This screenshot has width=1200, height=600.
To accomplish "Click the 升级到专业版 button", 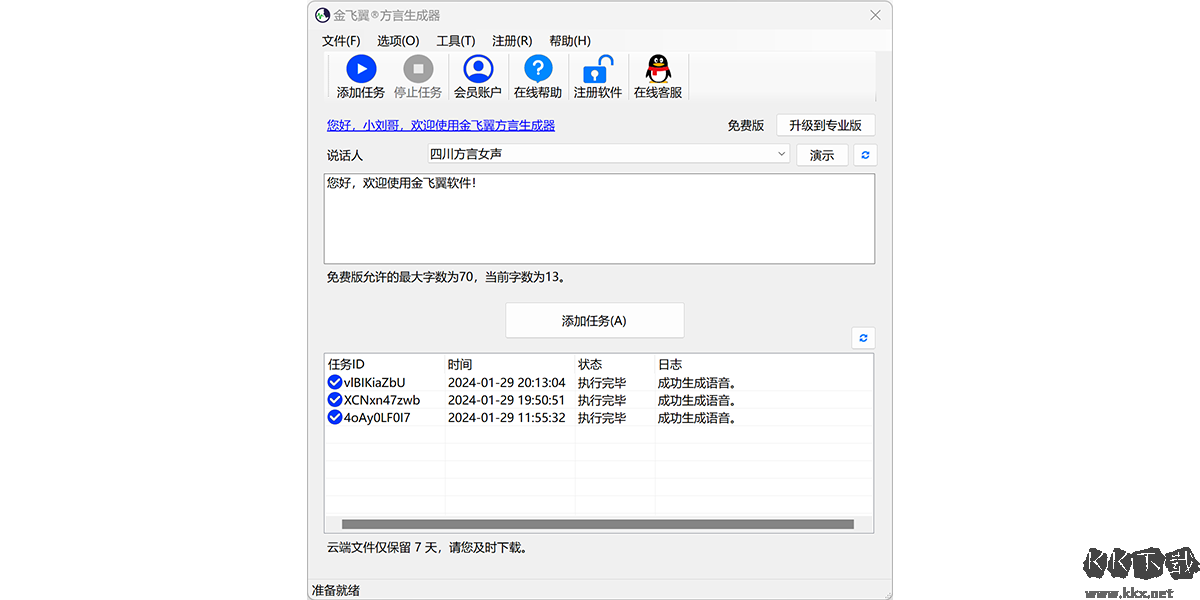I will coord(825,125).
